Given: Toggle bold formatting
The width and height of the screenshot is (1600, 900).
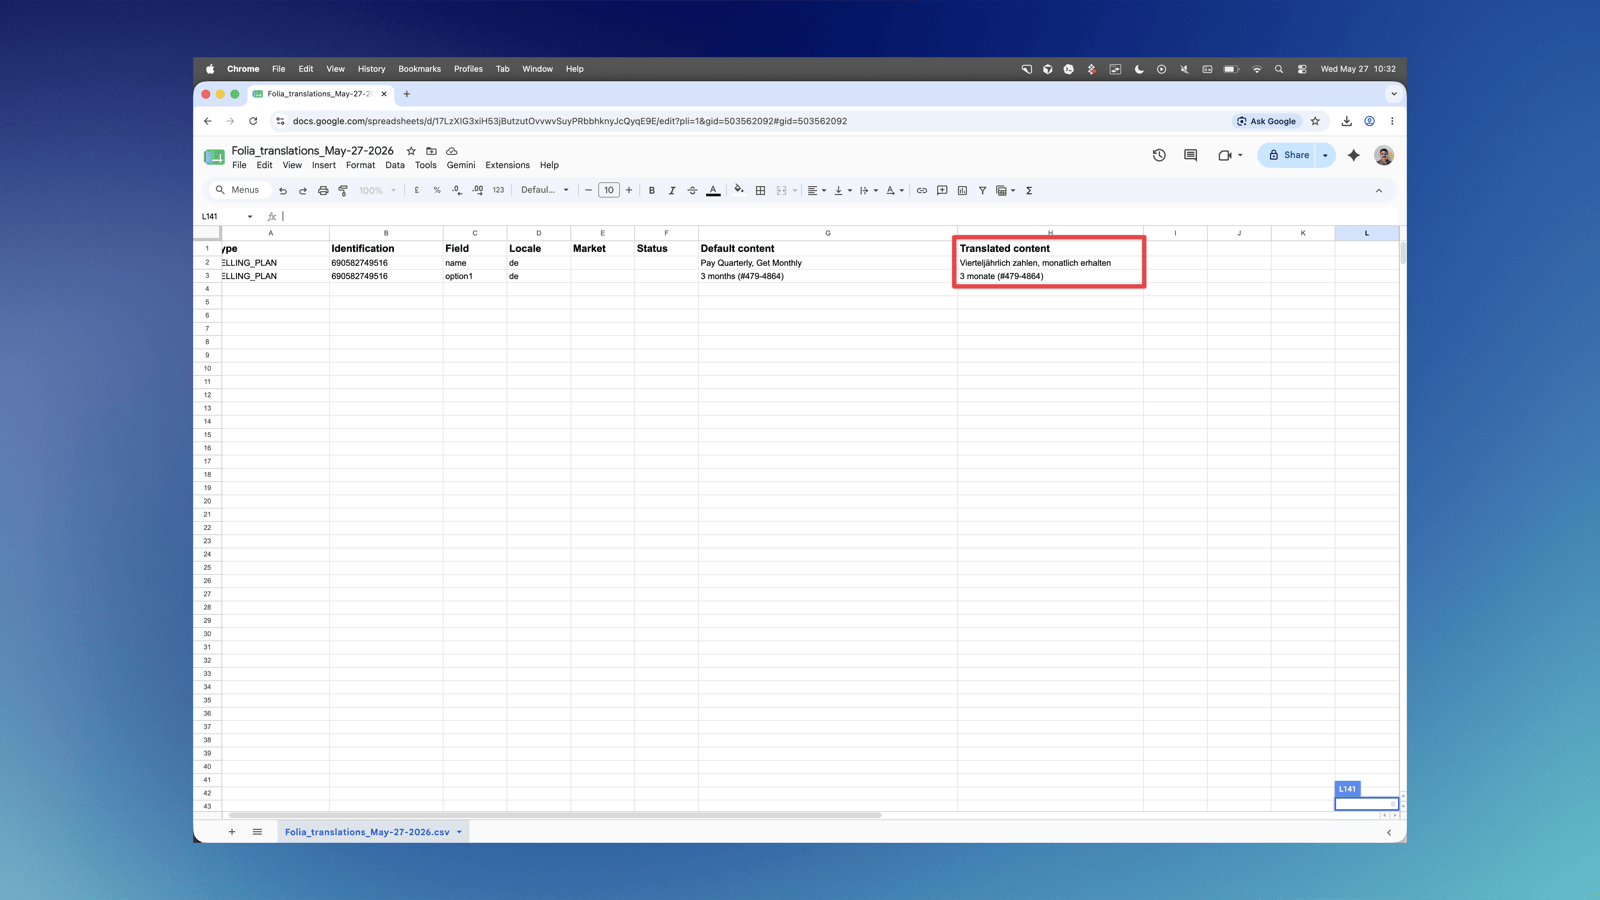Looking at the screenshot, I should (652, 190).
